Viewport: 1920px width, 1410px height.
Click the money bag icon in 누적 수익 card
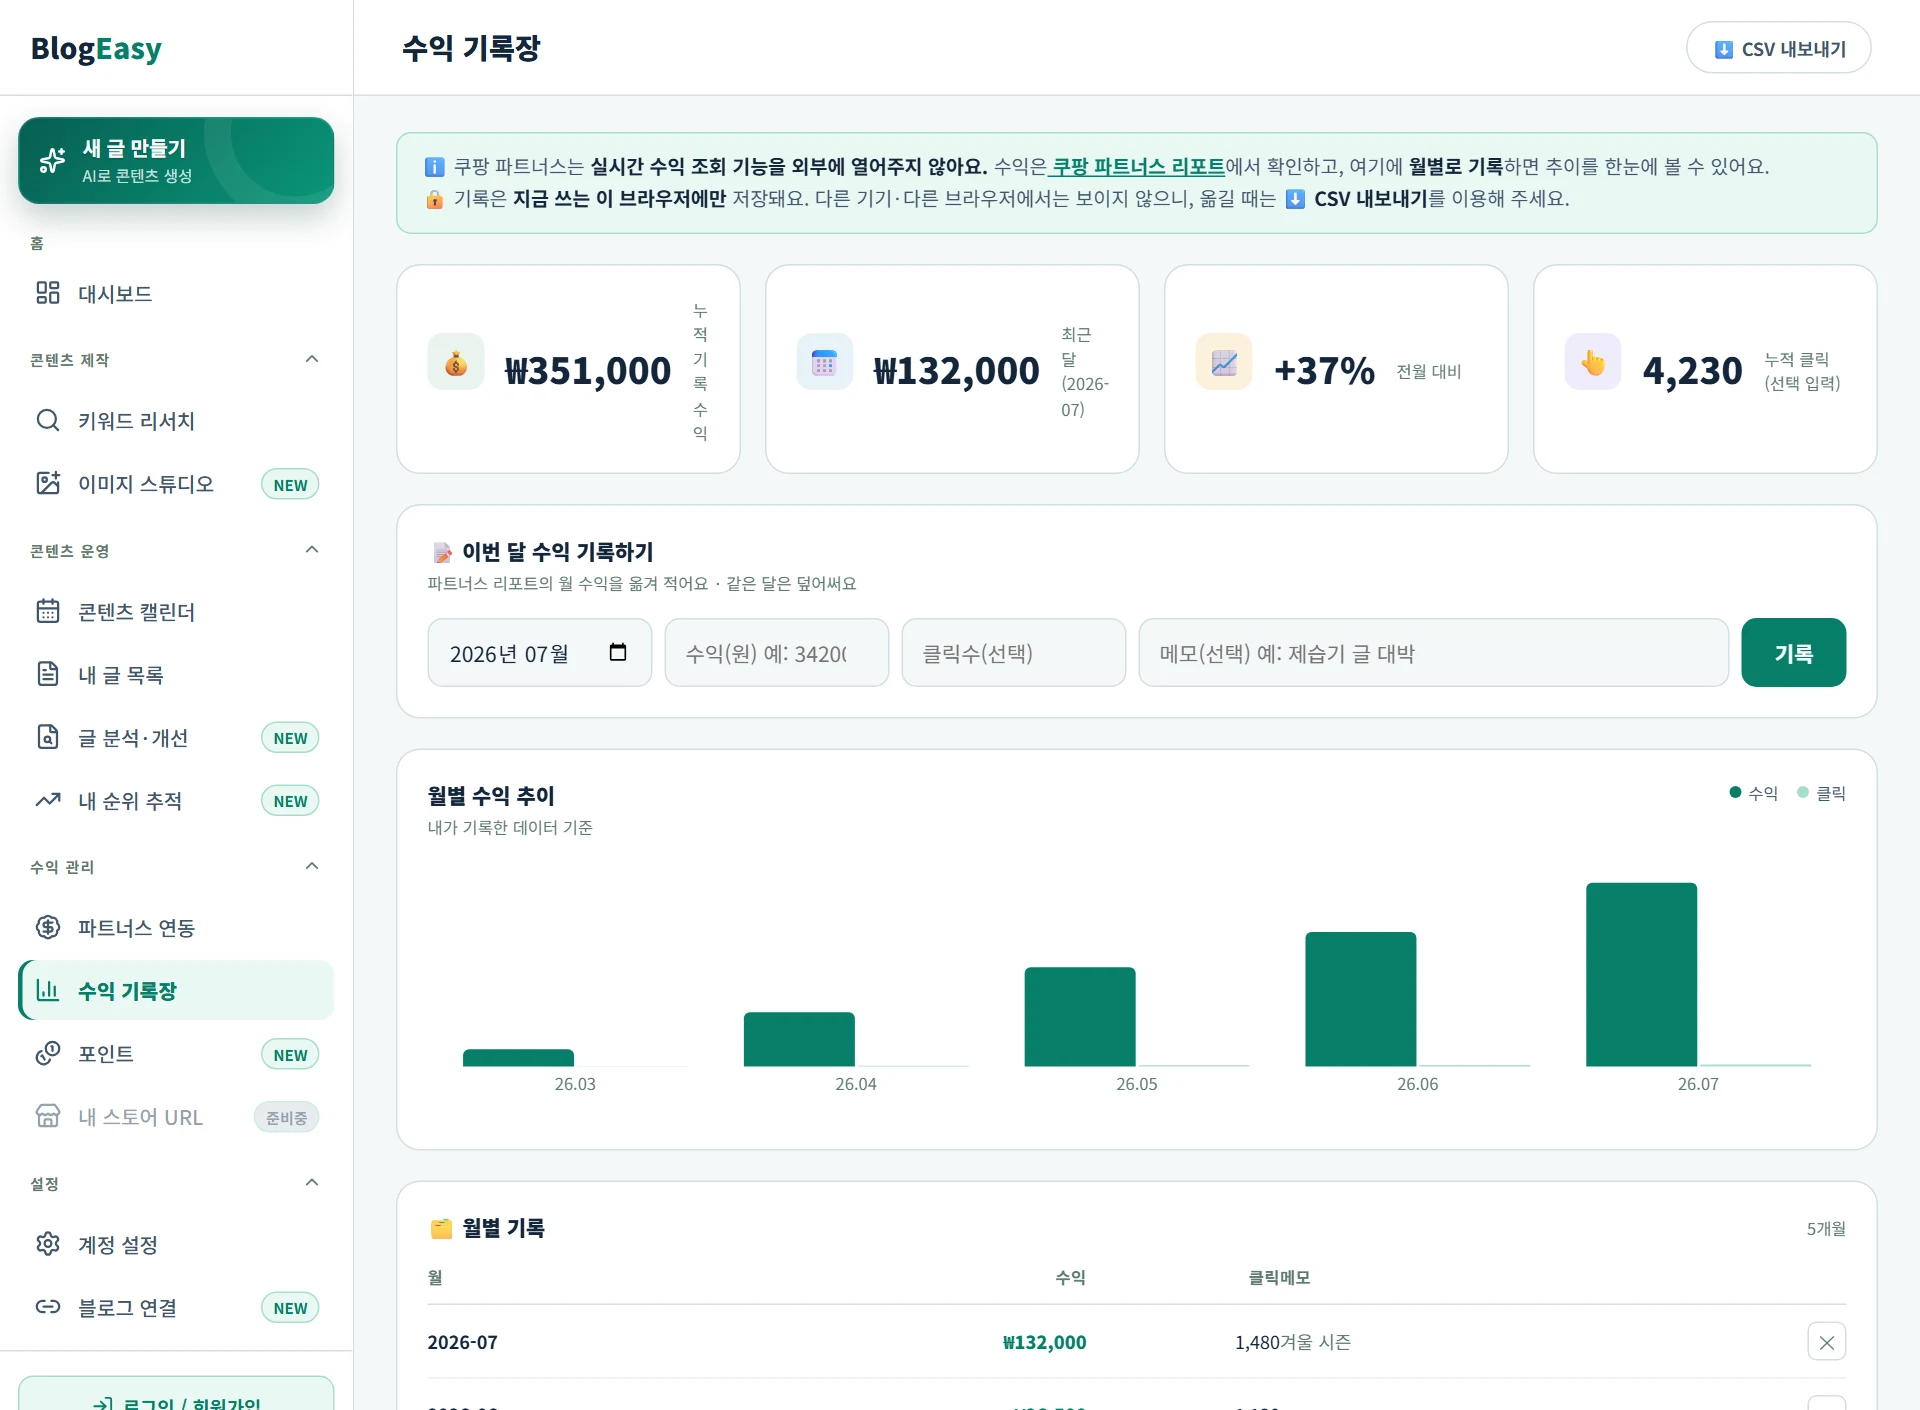click(456, 362)
